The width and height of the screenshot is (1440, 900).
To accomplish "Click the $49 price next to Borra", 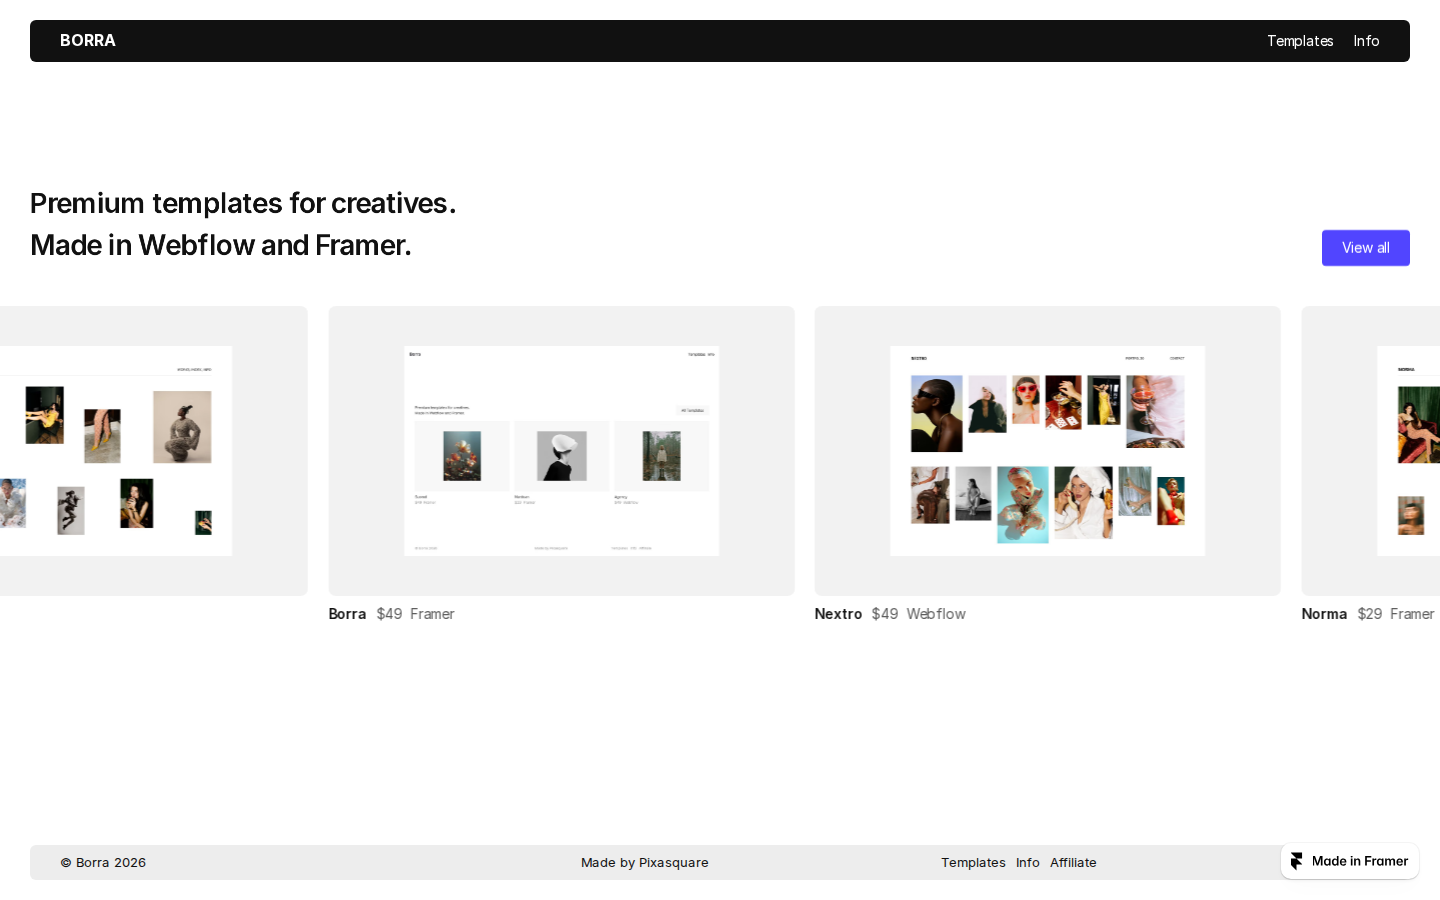I will coord(389,614).
